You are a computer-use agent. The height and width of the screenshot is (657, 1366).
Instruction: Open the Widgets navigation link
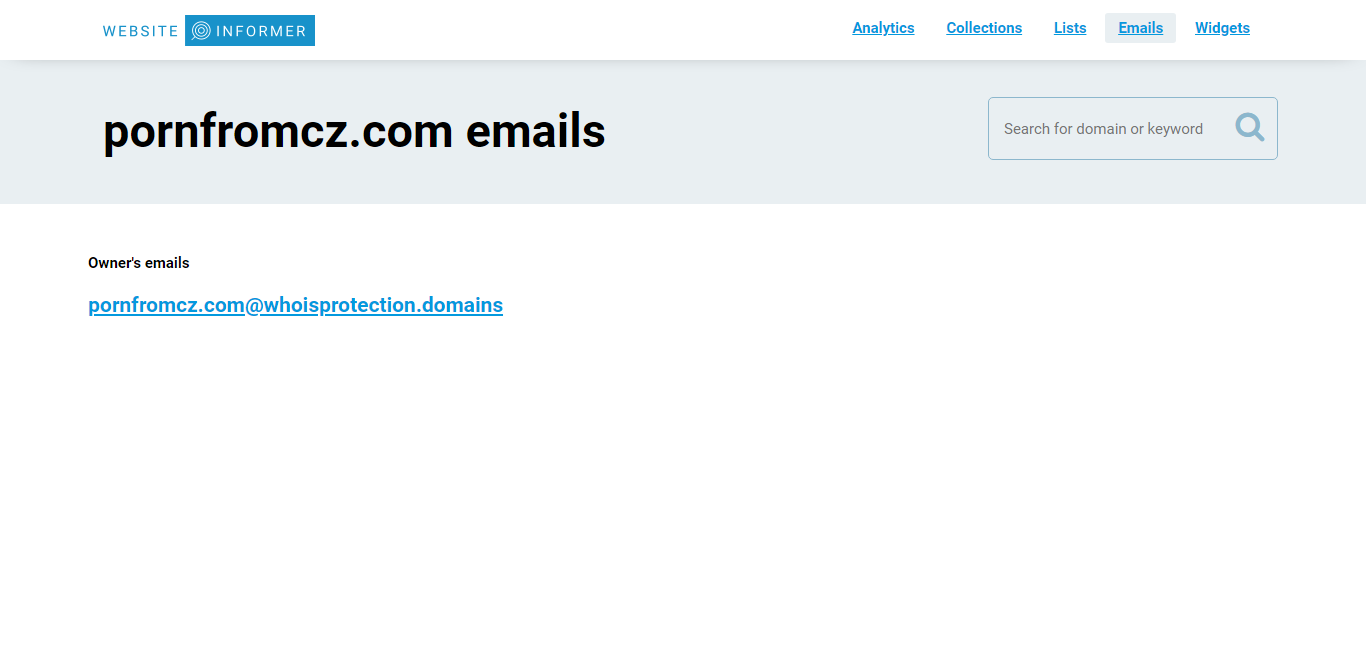tap(1222, 28)
